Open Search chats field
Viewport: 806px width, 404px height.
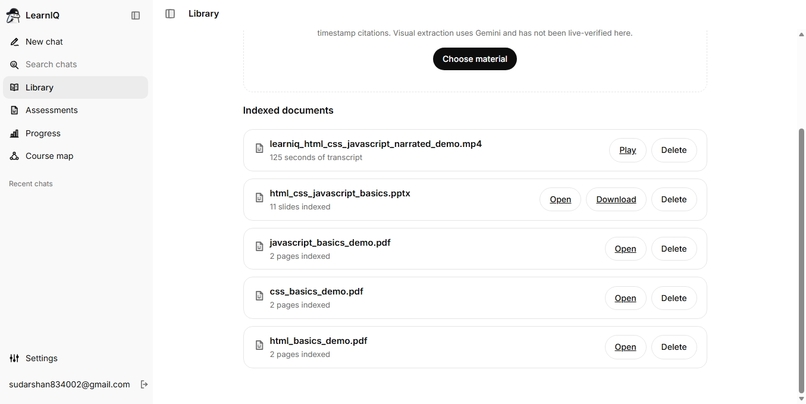[x=76, y=65]
